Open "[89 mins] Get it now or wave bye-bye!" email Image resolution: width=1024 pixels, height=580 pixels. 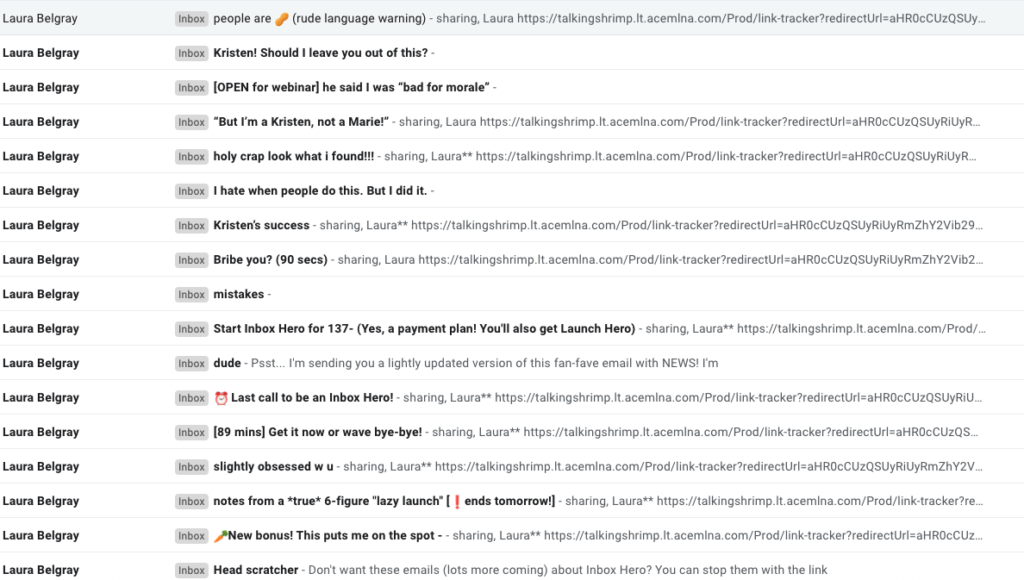pyautogui.click(x=317, y=433)
